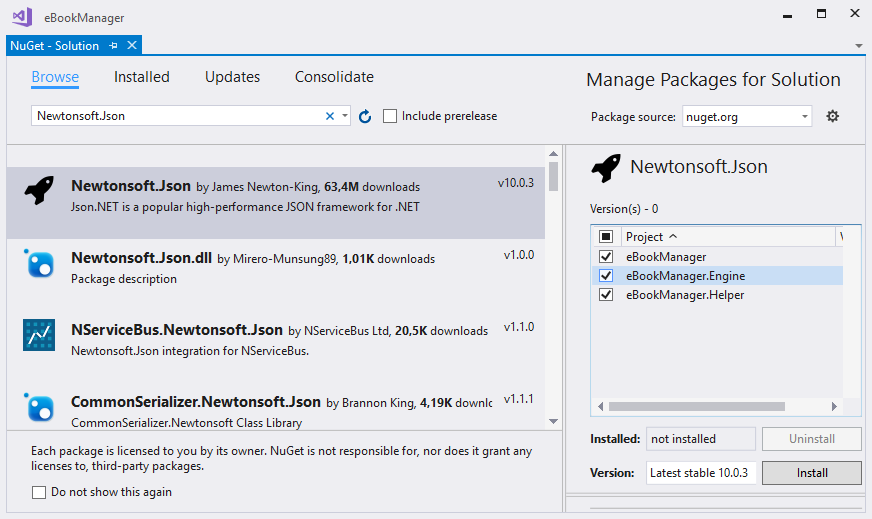Switch to the Browse tab
Viewport: 872px width, 519px height.
click(x=55, y=77)
